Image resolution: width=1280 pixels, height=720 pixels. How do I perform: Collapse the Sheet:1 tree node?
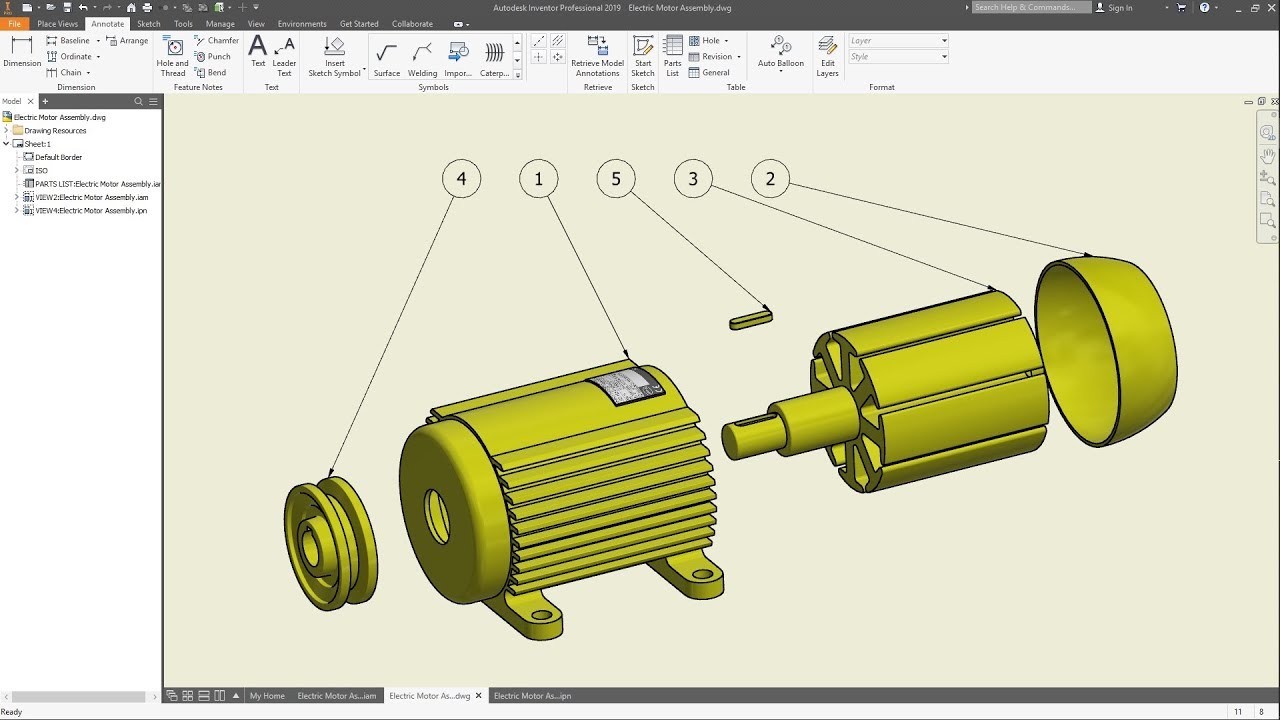(8, 143)
